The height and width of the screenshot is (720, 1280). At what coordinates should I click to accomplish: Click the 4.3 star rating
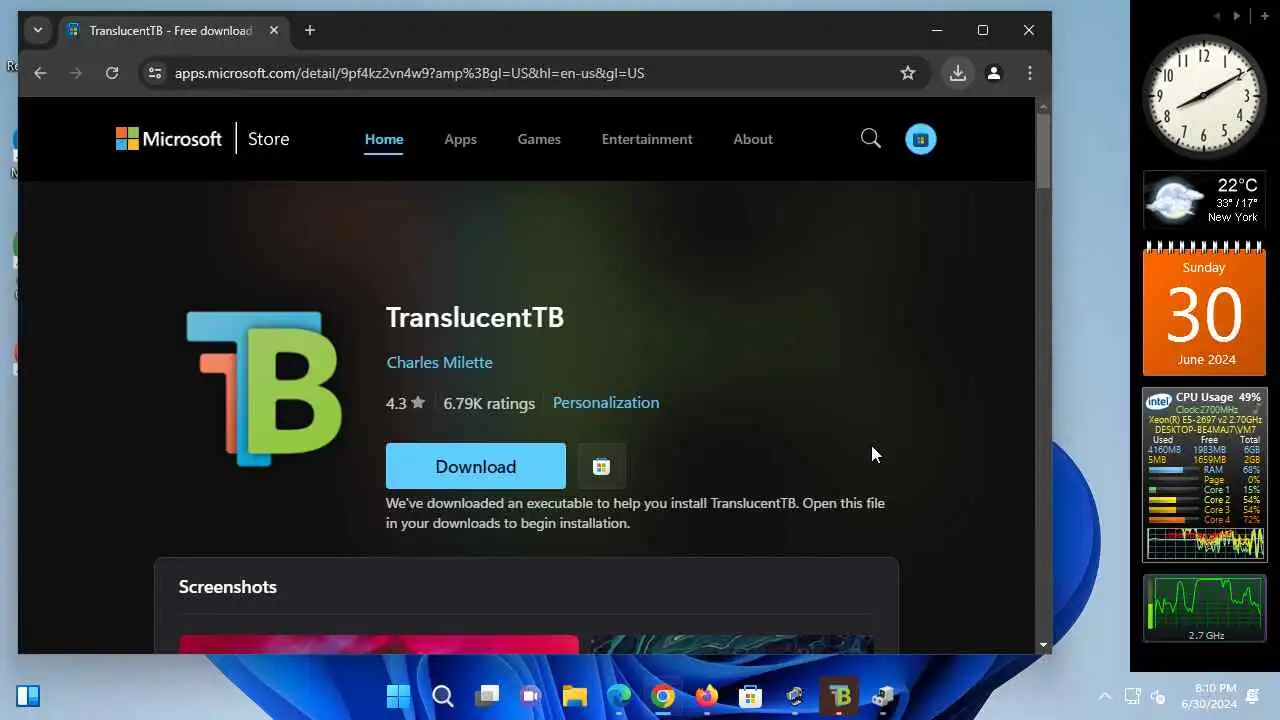coord(405,403)
